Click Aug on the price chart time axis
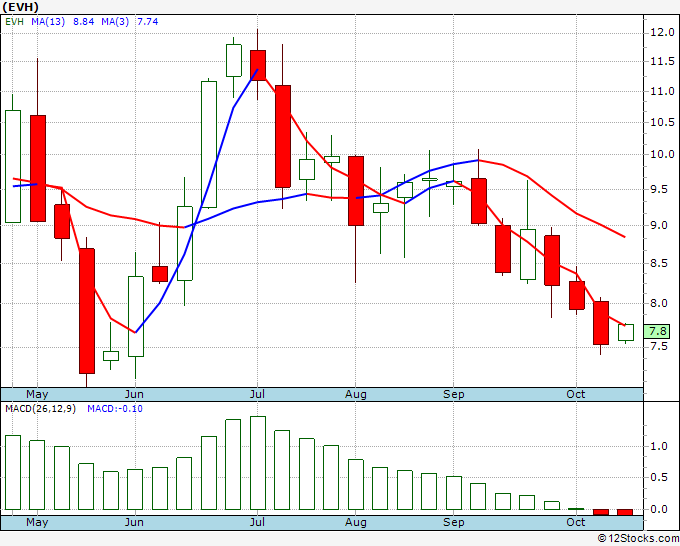This screenshot has height=546, width=680. (356, 394)
